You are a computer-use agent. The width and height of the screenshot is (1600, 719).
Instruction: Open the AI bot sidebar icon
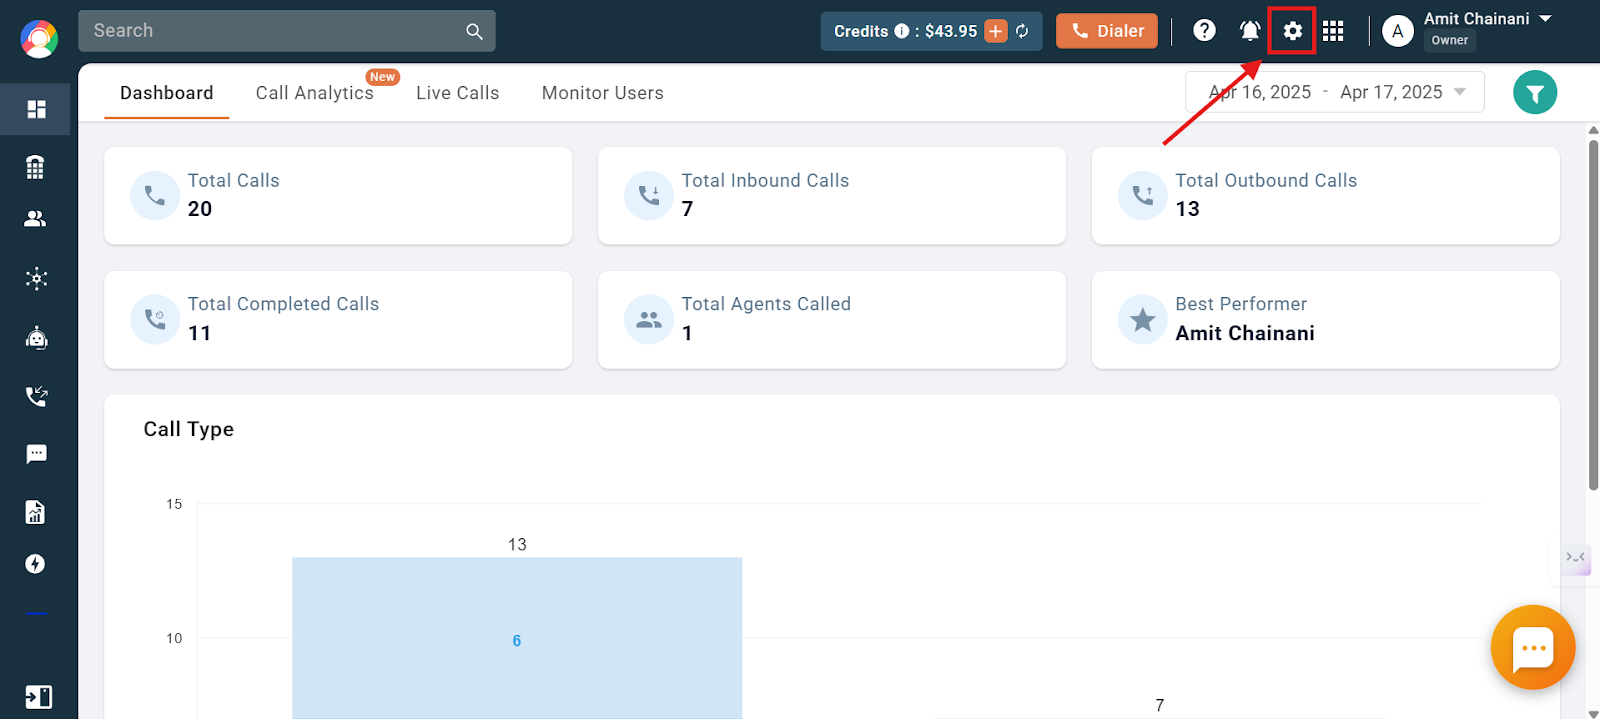coord(37,338)
